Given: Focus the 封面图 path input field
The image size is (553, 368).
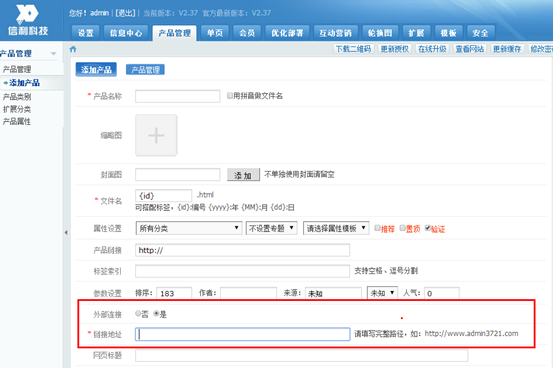Looking at the screenshot, I should (178, 174).
